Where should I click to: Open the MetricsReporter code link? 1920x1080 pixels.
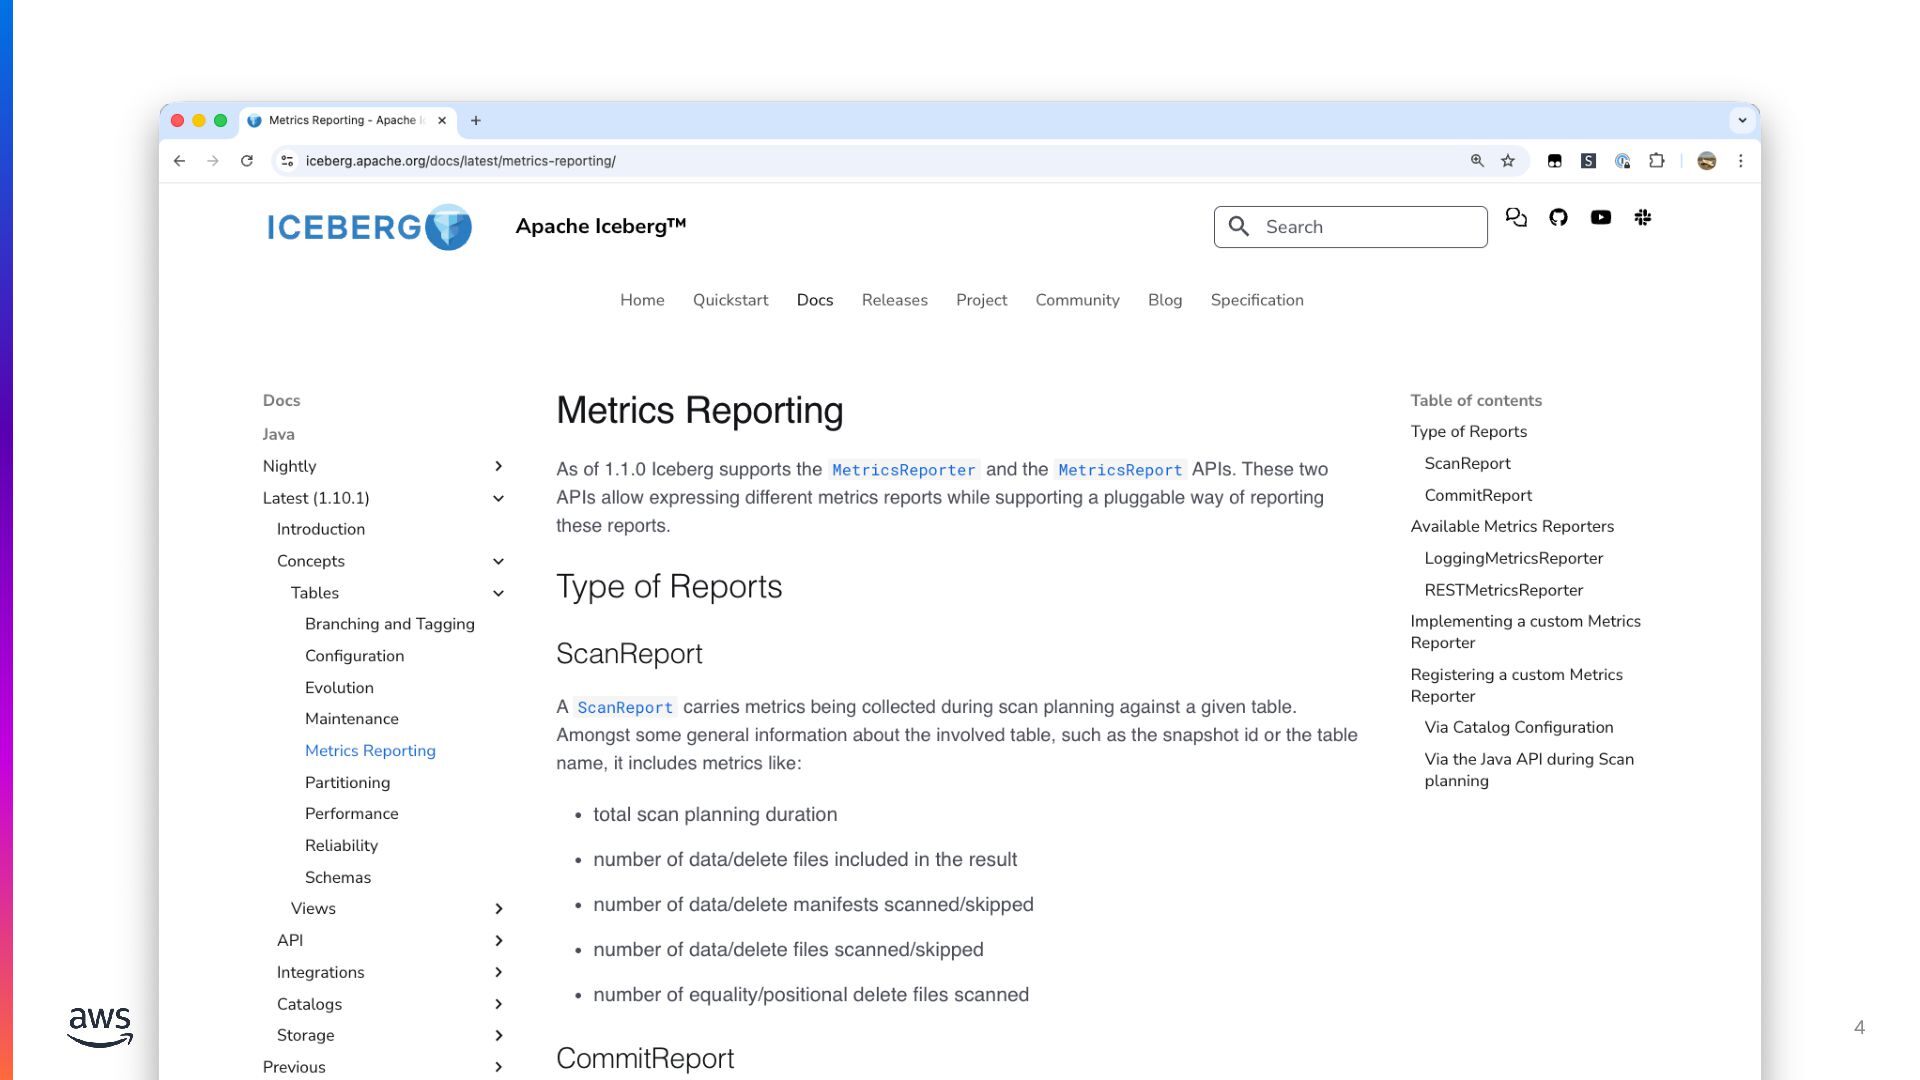coord(903,470)
